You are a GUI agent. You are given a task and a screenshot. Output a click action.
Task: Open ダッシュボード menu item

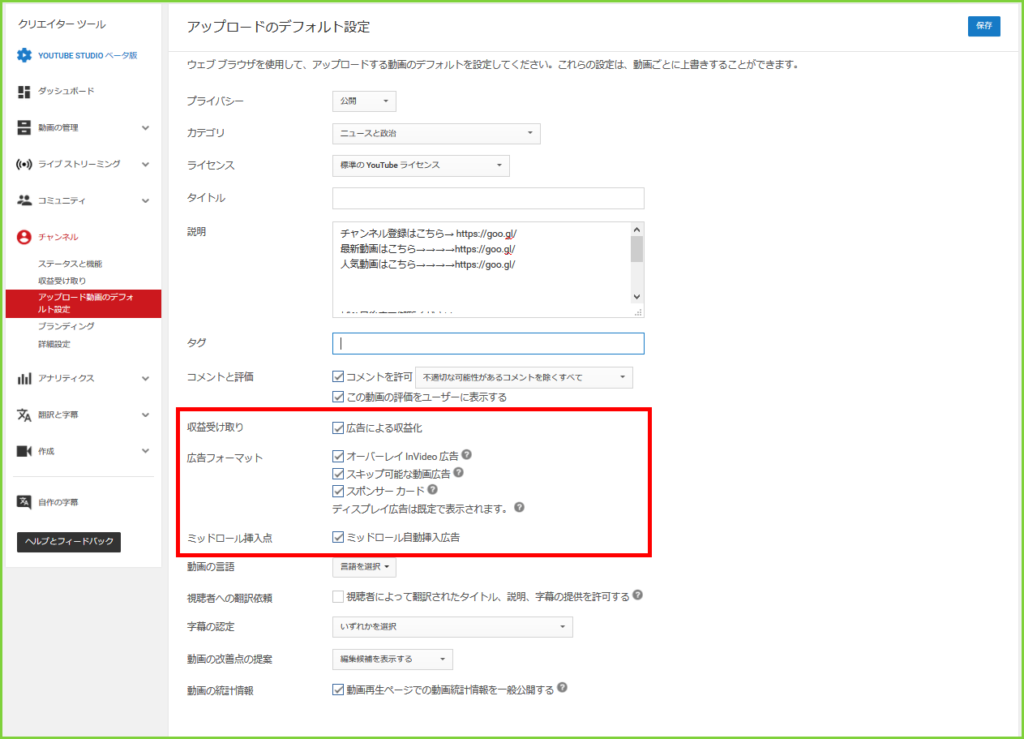click(66, 91)
